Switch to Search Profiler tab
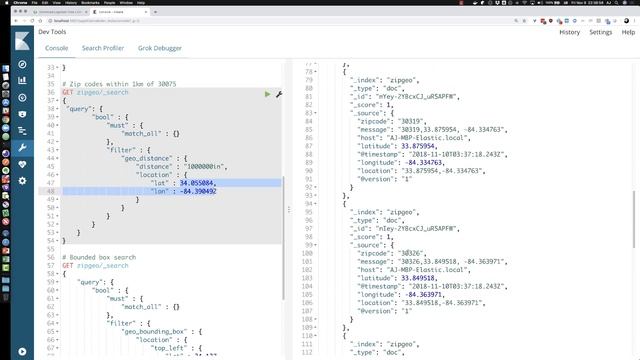The image size is (640, 360). coord(103,48)
